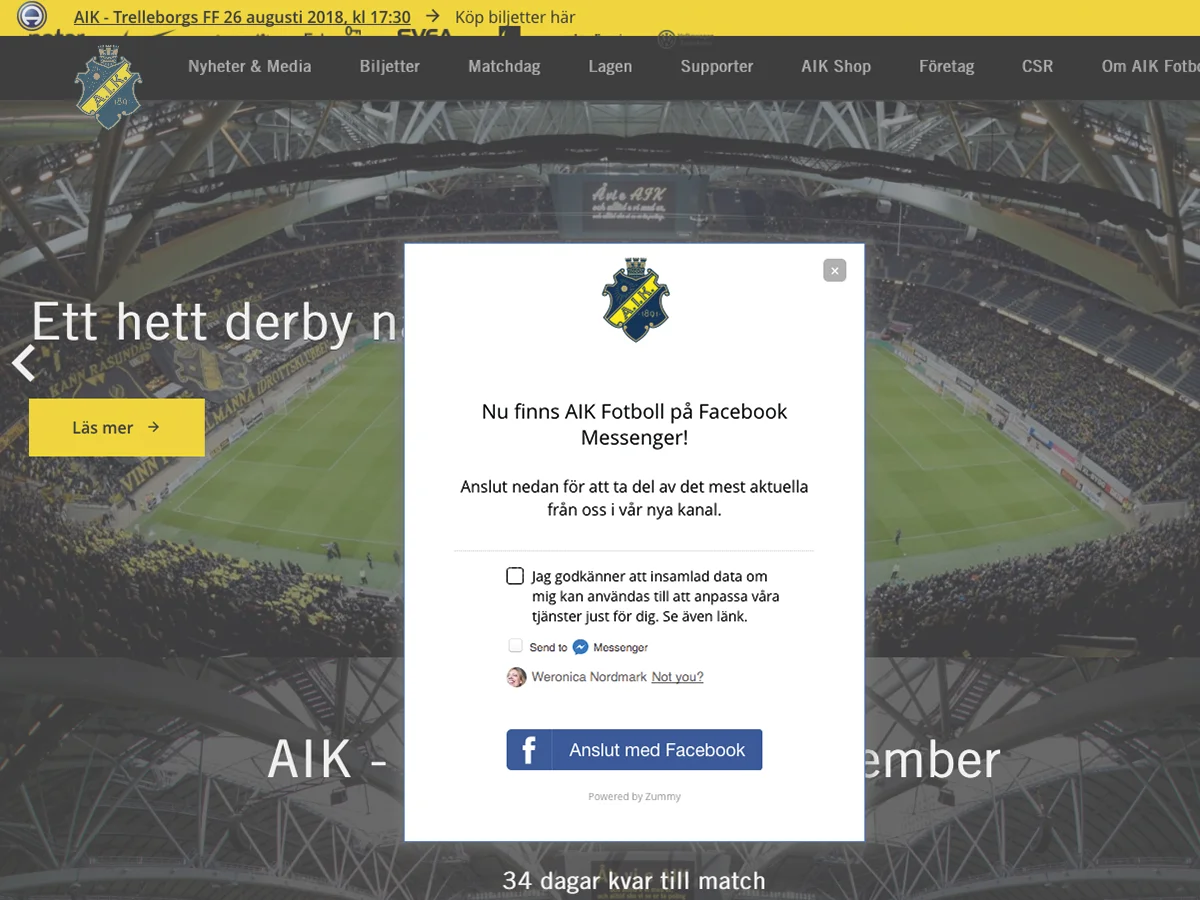
Task: Click the AIK crest logo in header
Action: tap(108, 86)
